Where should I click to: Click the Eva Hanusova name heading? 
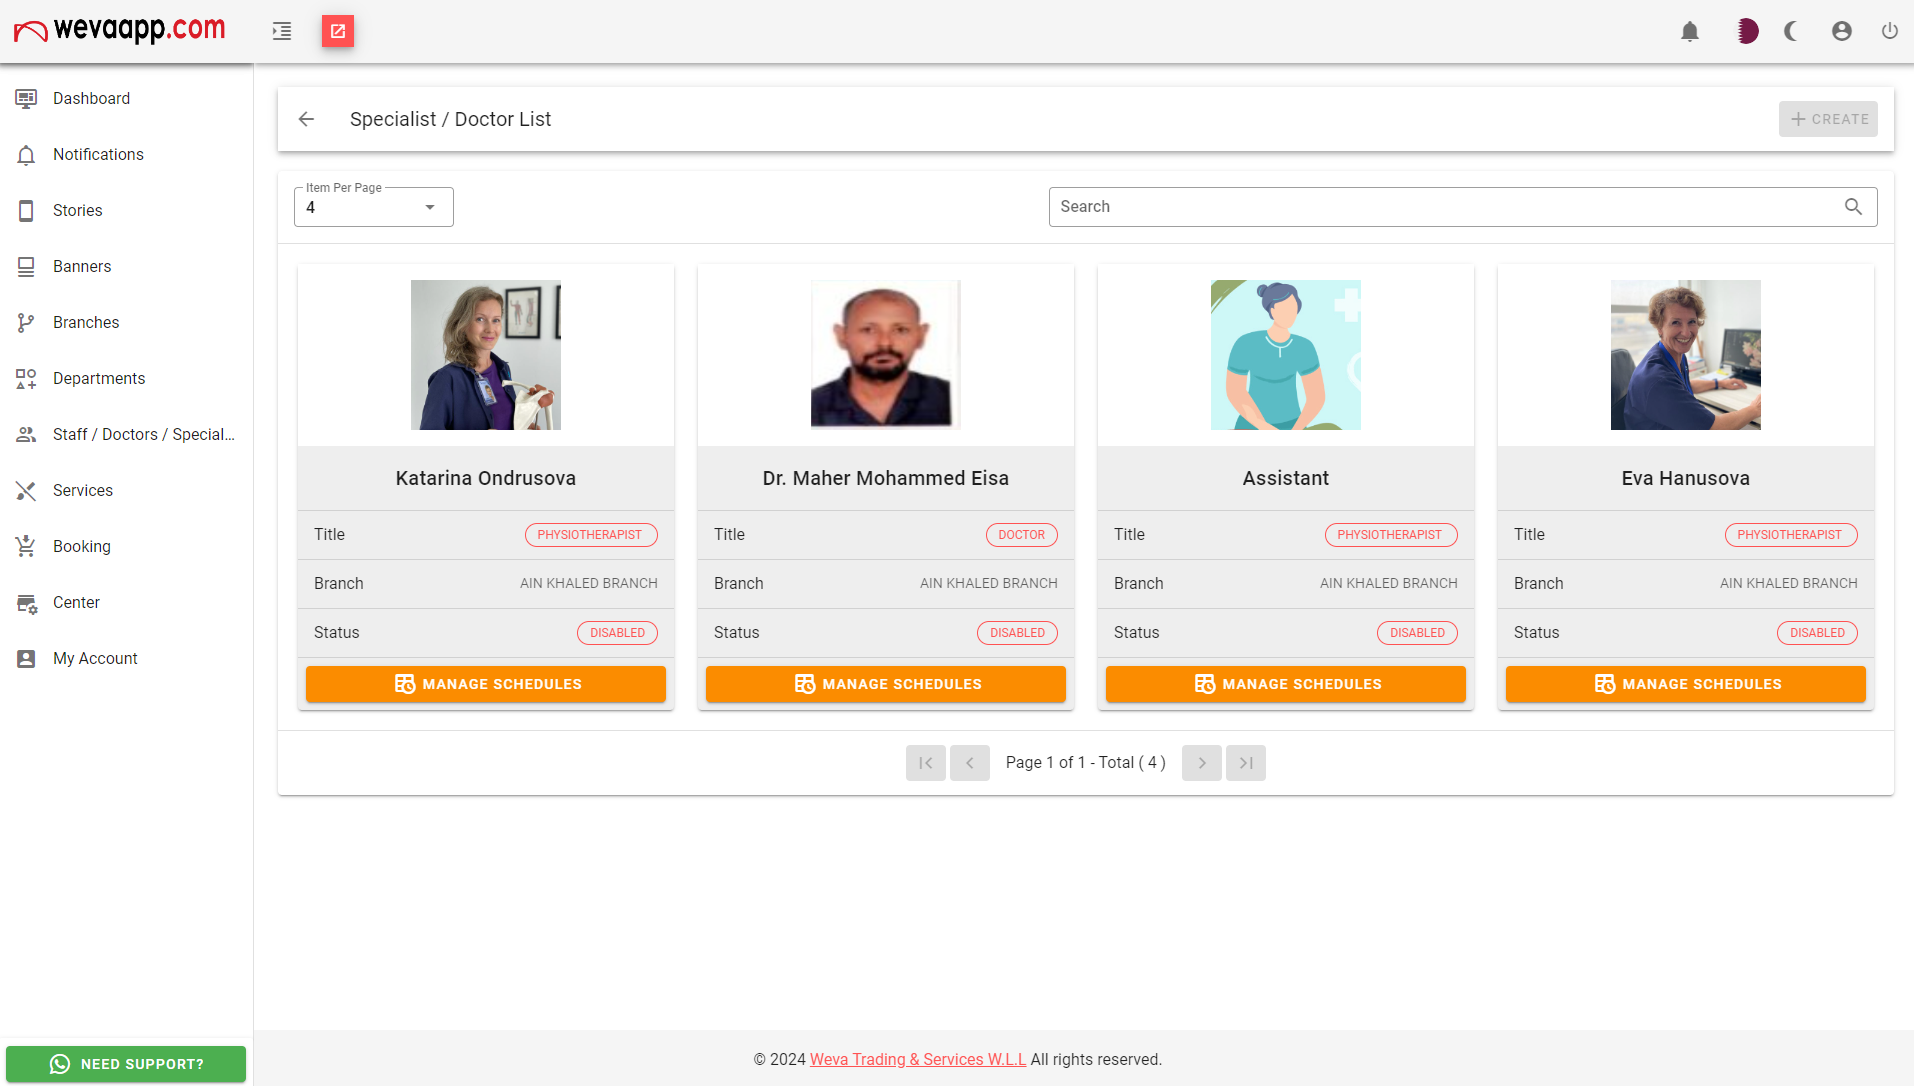(1686, 478)
